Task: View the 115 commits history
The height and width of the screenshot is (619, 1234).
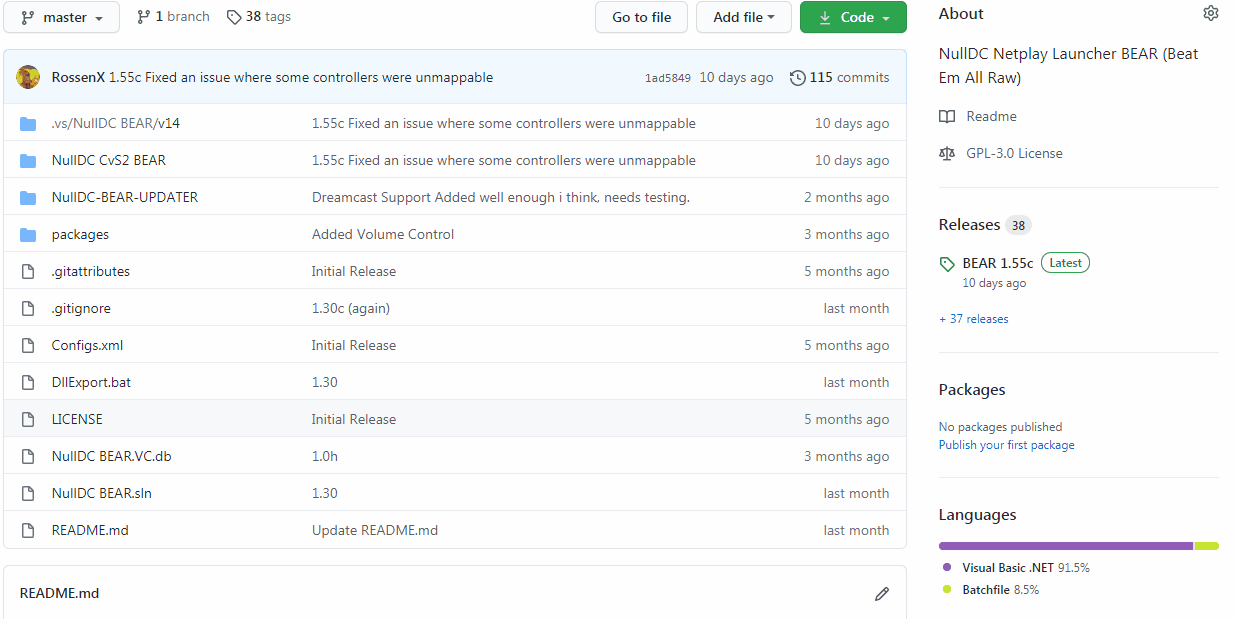Action: tap(839, 77)
